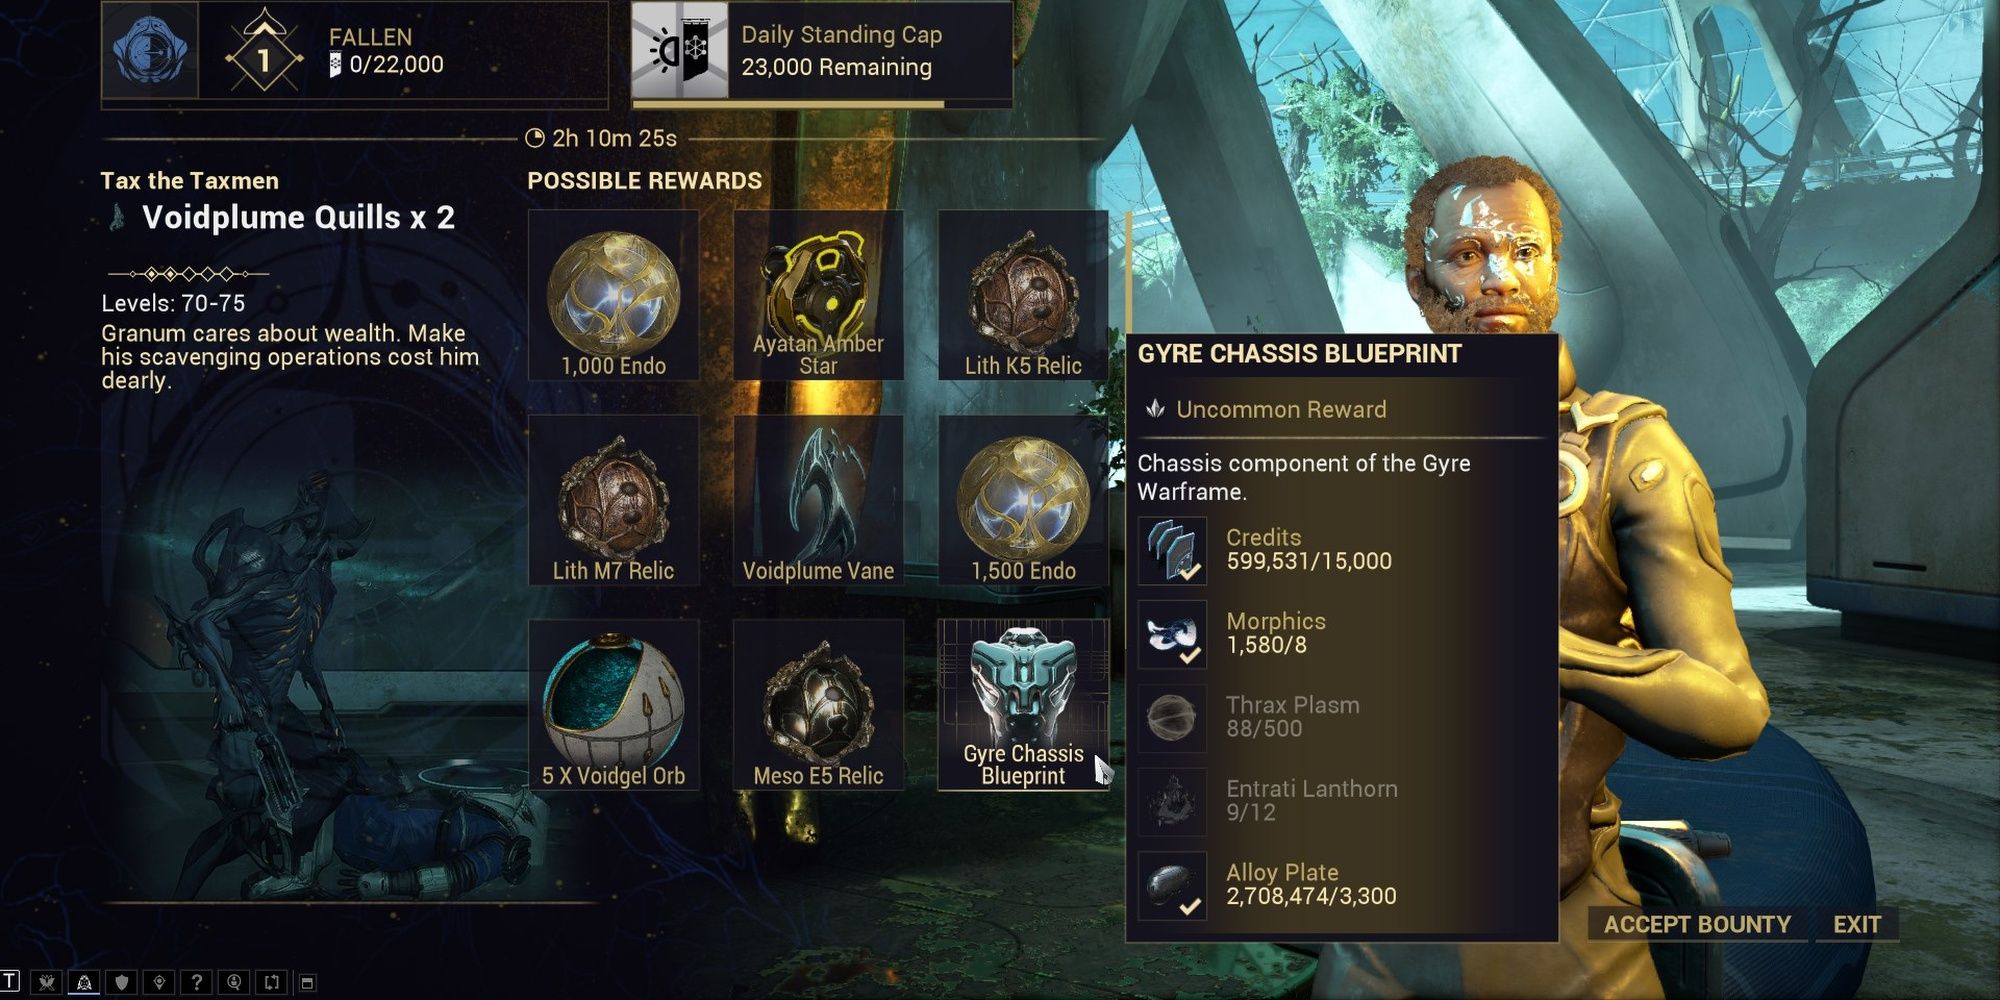Select the Ayatan Amber Star reward
Screen dimensions: 2000x1000
(818, 295)
